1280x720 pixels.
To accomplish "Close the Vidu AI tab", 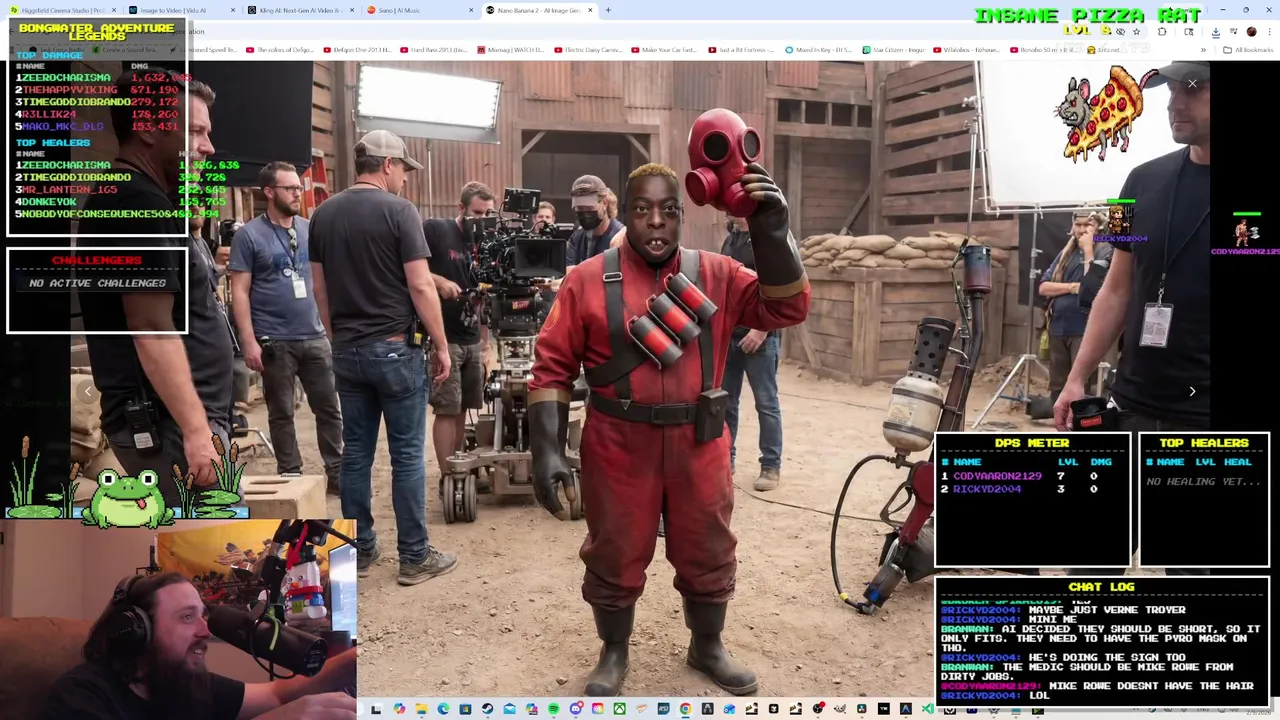I will click(233, 10).
